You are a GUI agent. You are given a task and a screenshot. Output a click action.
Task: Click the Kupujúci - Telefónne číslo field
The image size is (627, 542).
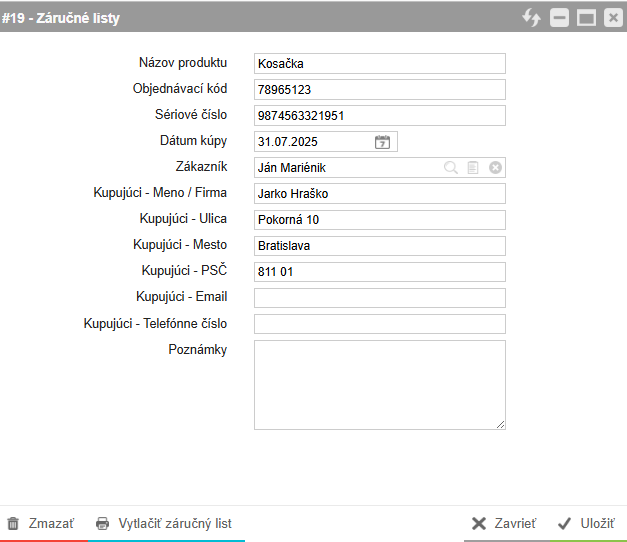(x=379, y=324)
